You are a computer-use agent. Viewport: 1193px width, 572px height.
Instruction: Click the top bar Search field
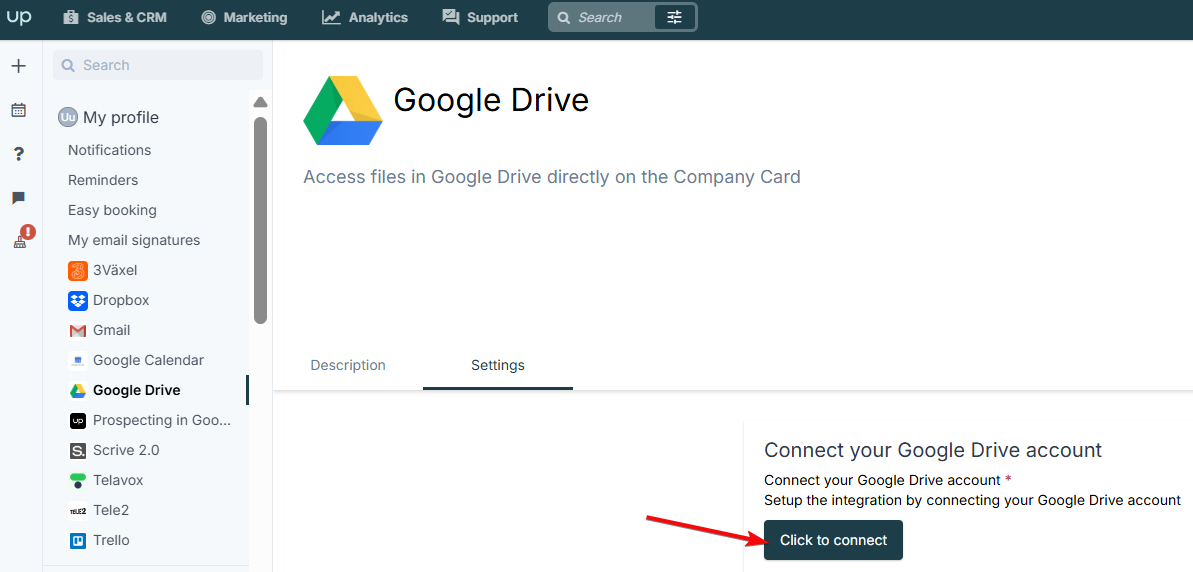pyautogui.click(x=603, y=17)
